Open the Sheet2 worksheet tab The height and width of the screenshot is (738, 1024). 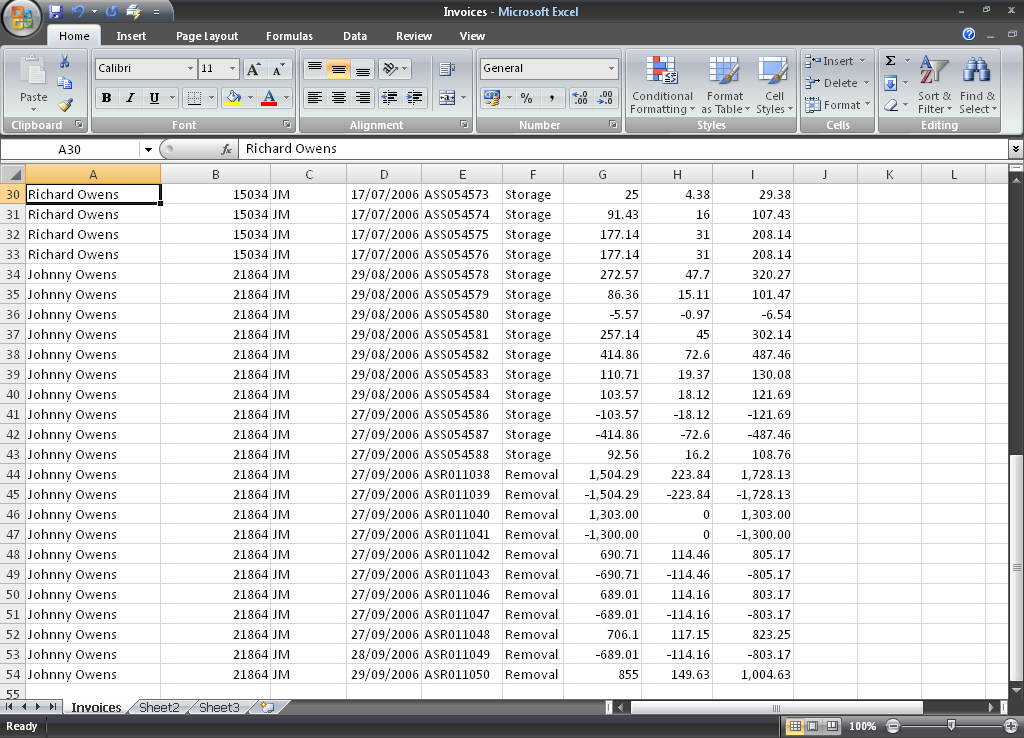coord(159,707)
